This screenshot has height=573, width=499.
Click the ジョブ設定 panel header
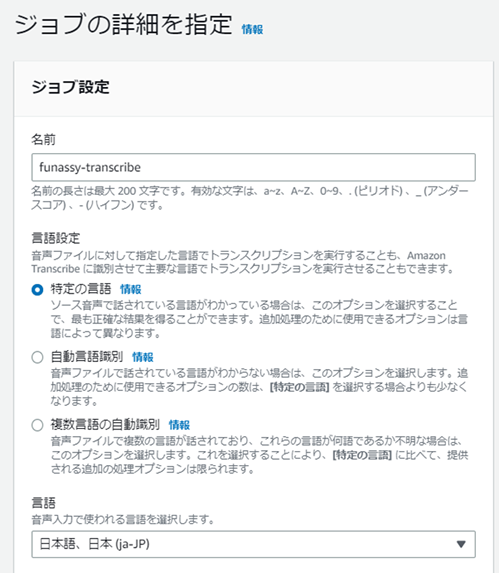[x=254, y=88]
